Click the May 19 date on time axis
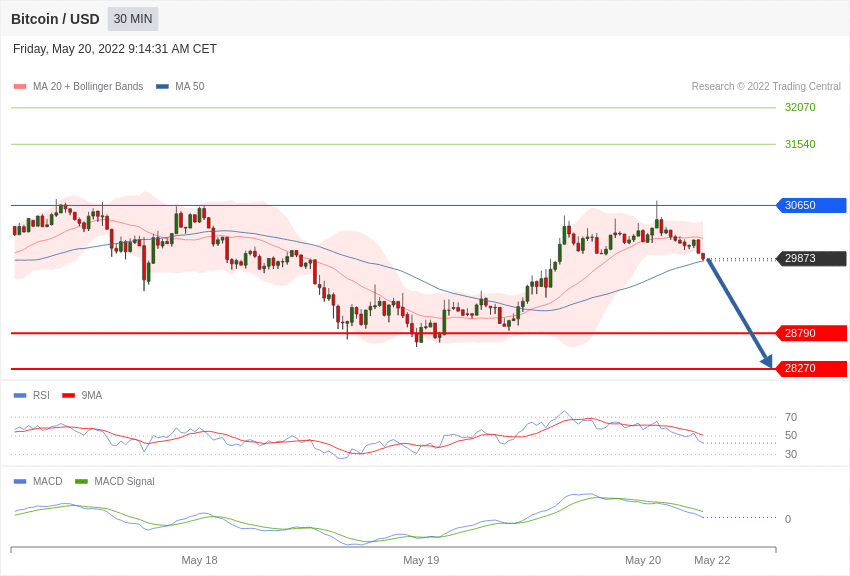The width and height of the screenshot is (850, 576). [x=421, y=560]
